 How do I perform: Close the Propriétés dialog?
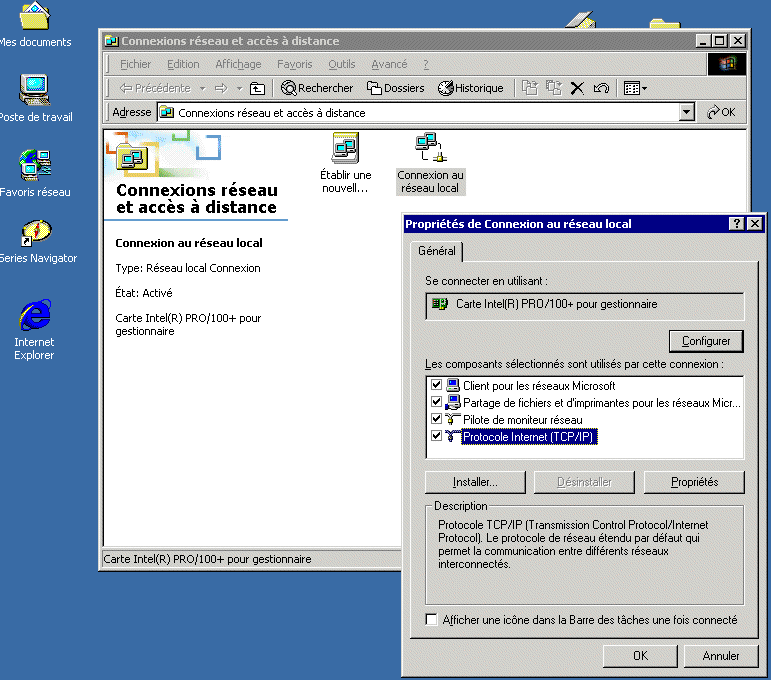pyautogui.click(x=754, y=224)
